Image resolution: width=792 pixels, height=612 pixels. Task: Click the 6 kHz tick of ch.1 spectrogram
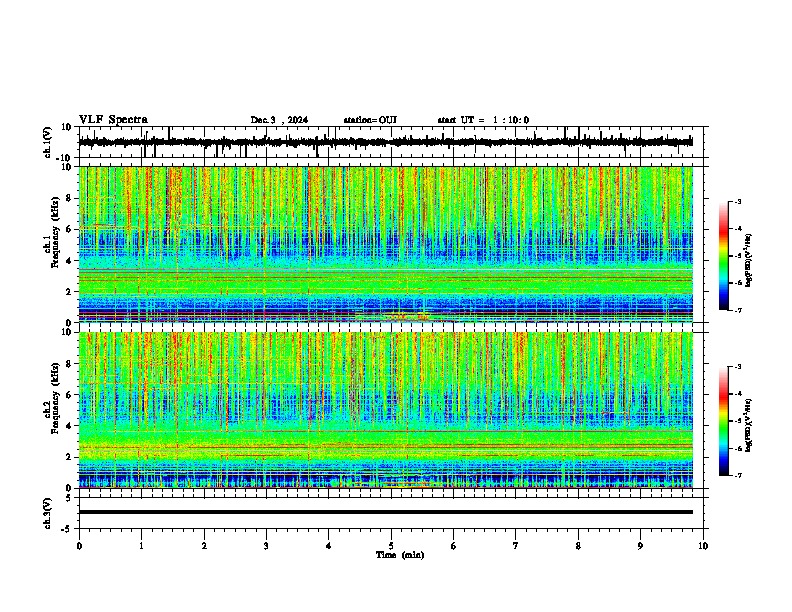click(70, 229)
